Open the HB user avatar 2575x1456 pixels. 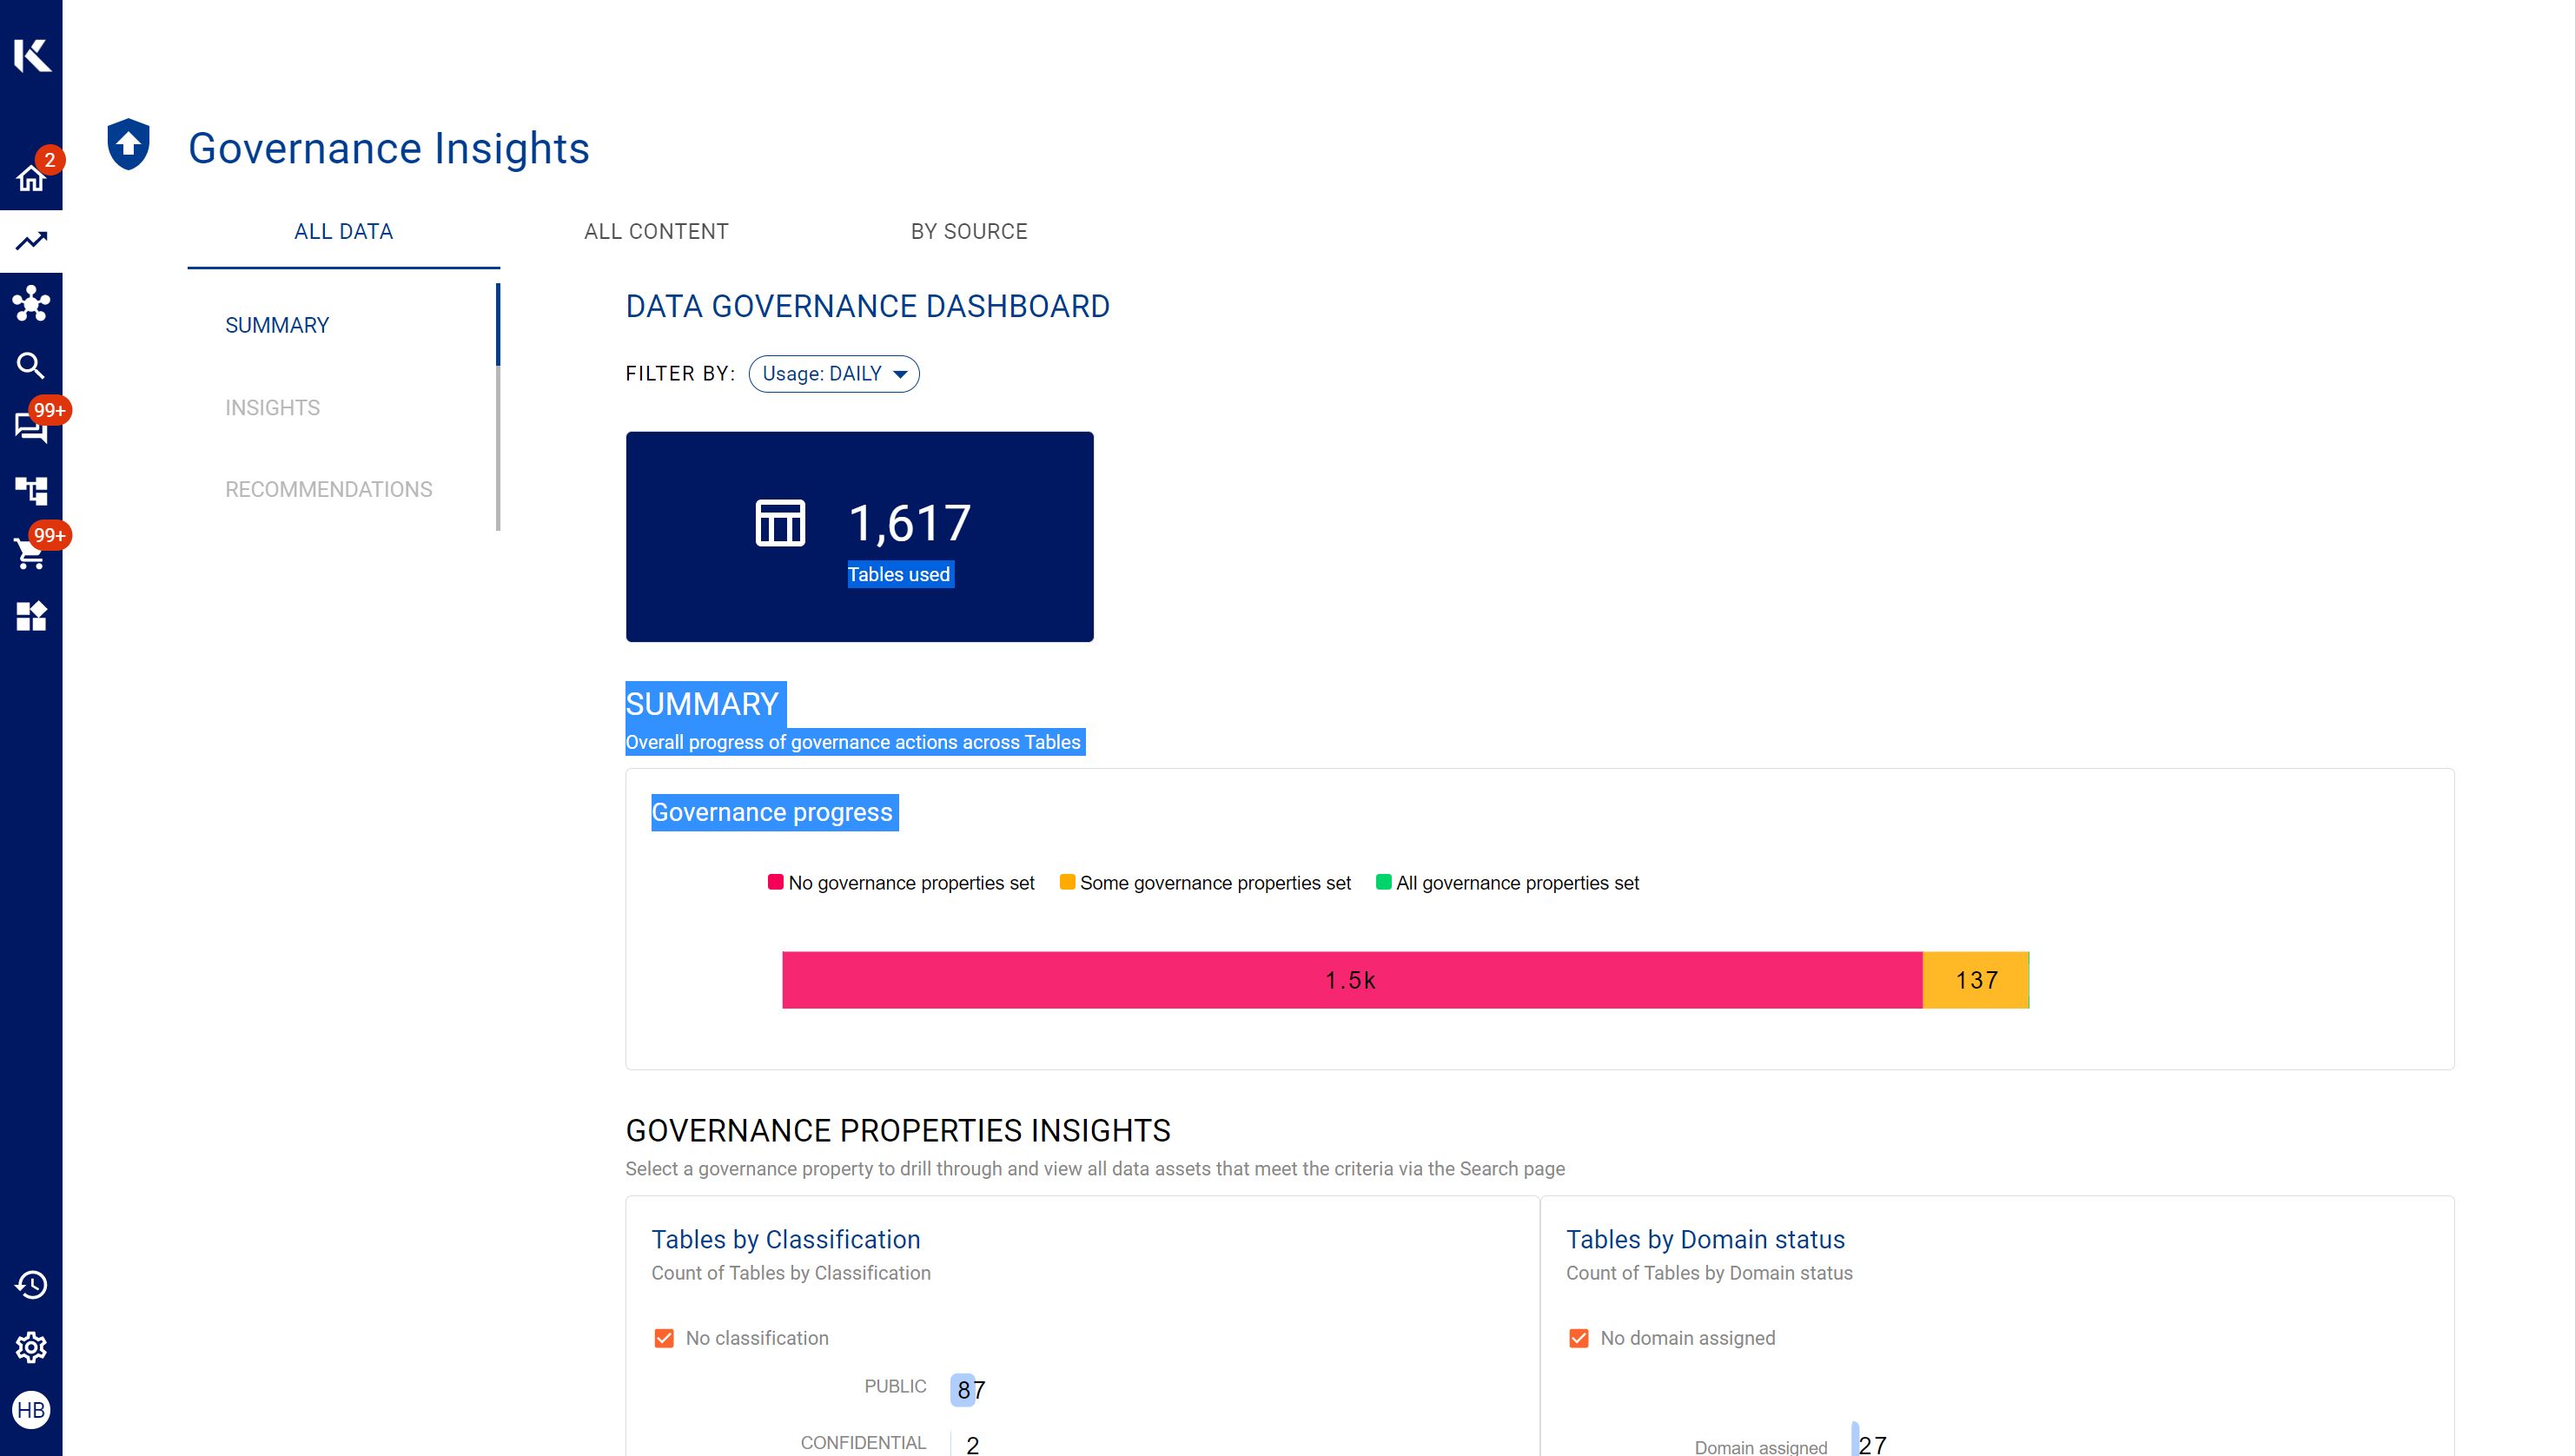(31, 1410)
